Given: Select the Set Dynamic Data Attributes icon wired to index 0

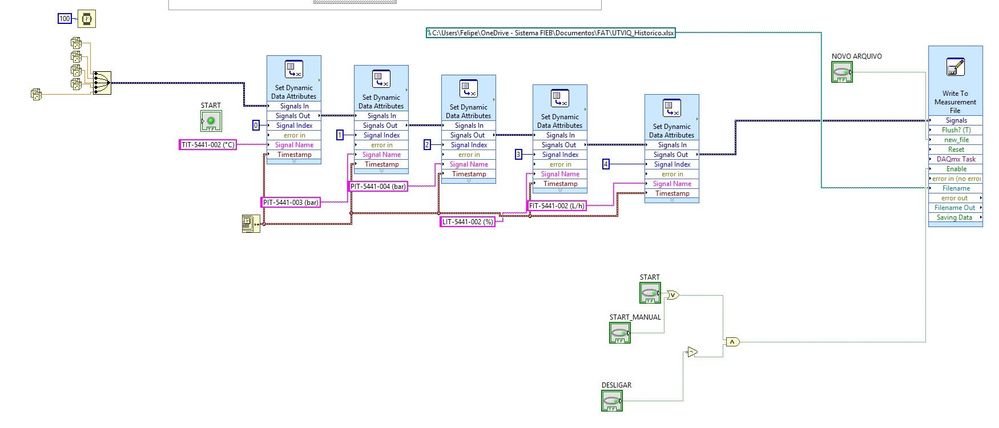Looking at the screenshot, I should point(294,69).
